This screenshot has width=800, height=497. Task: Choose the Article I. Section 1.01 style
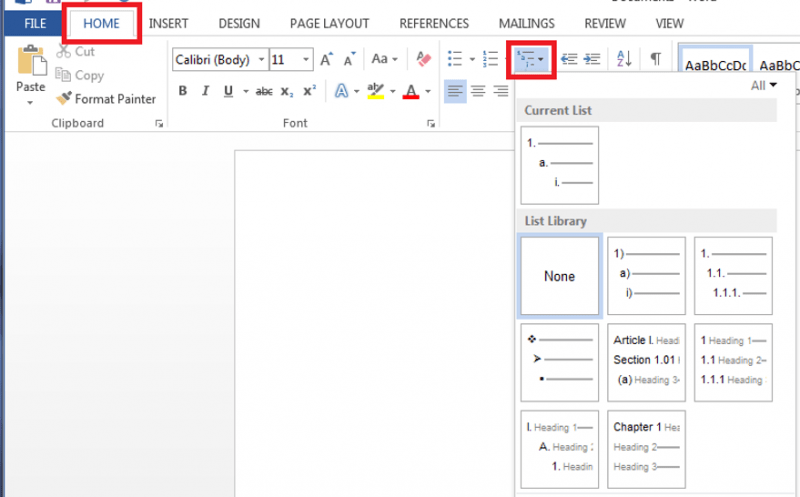(646, 363)
